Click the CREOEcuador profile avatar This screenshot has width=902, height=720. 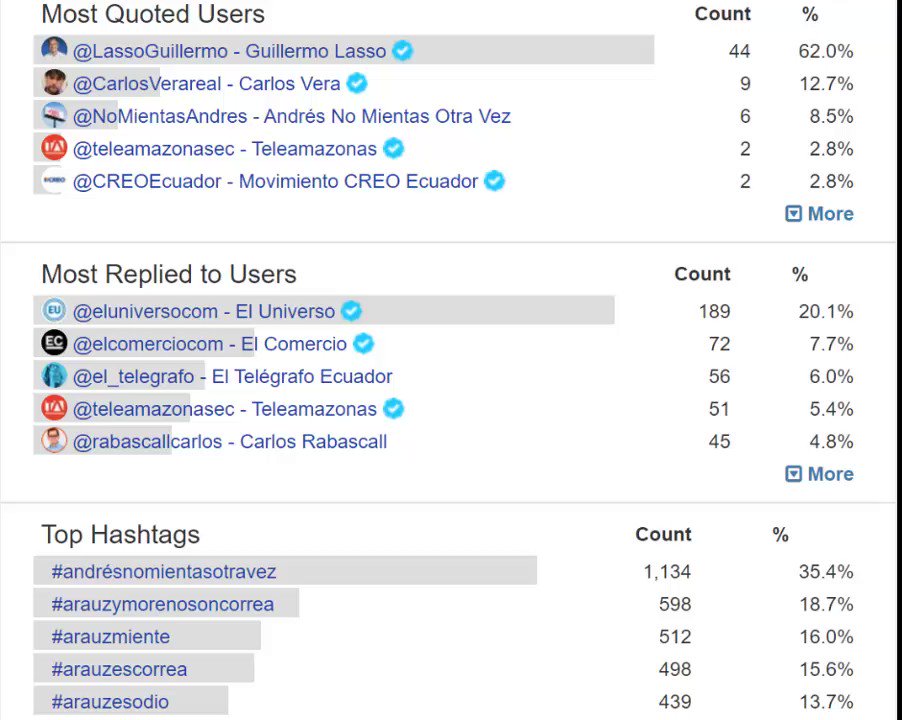pyautogui.click(x=54, y=181)
